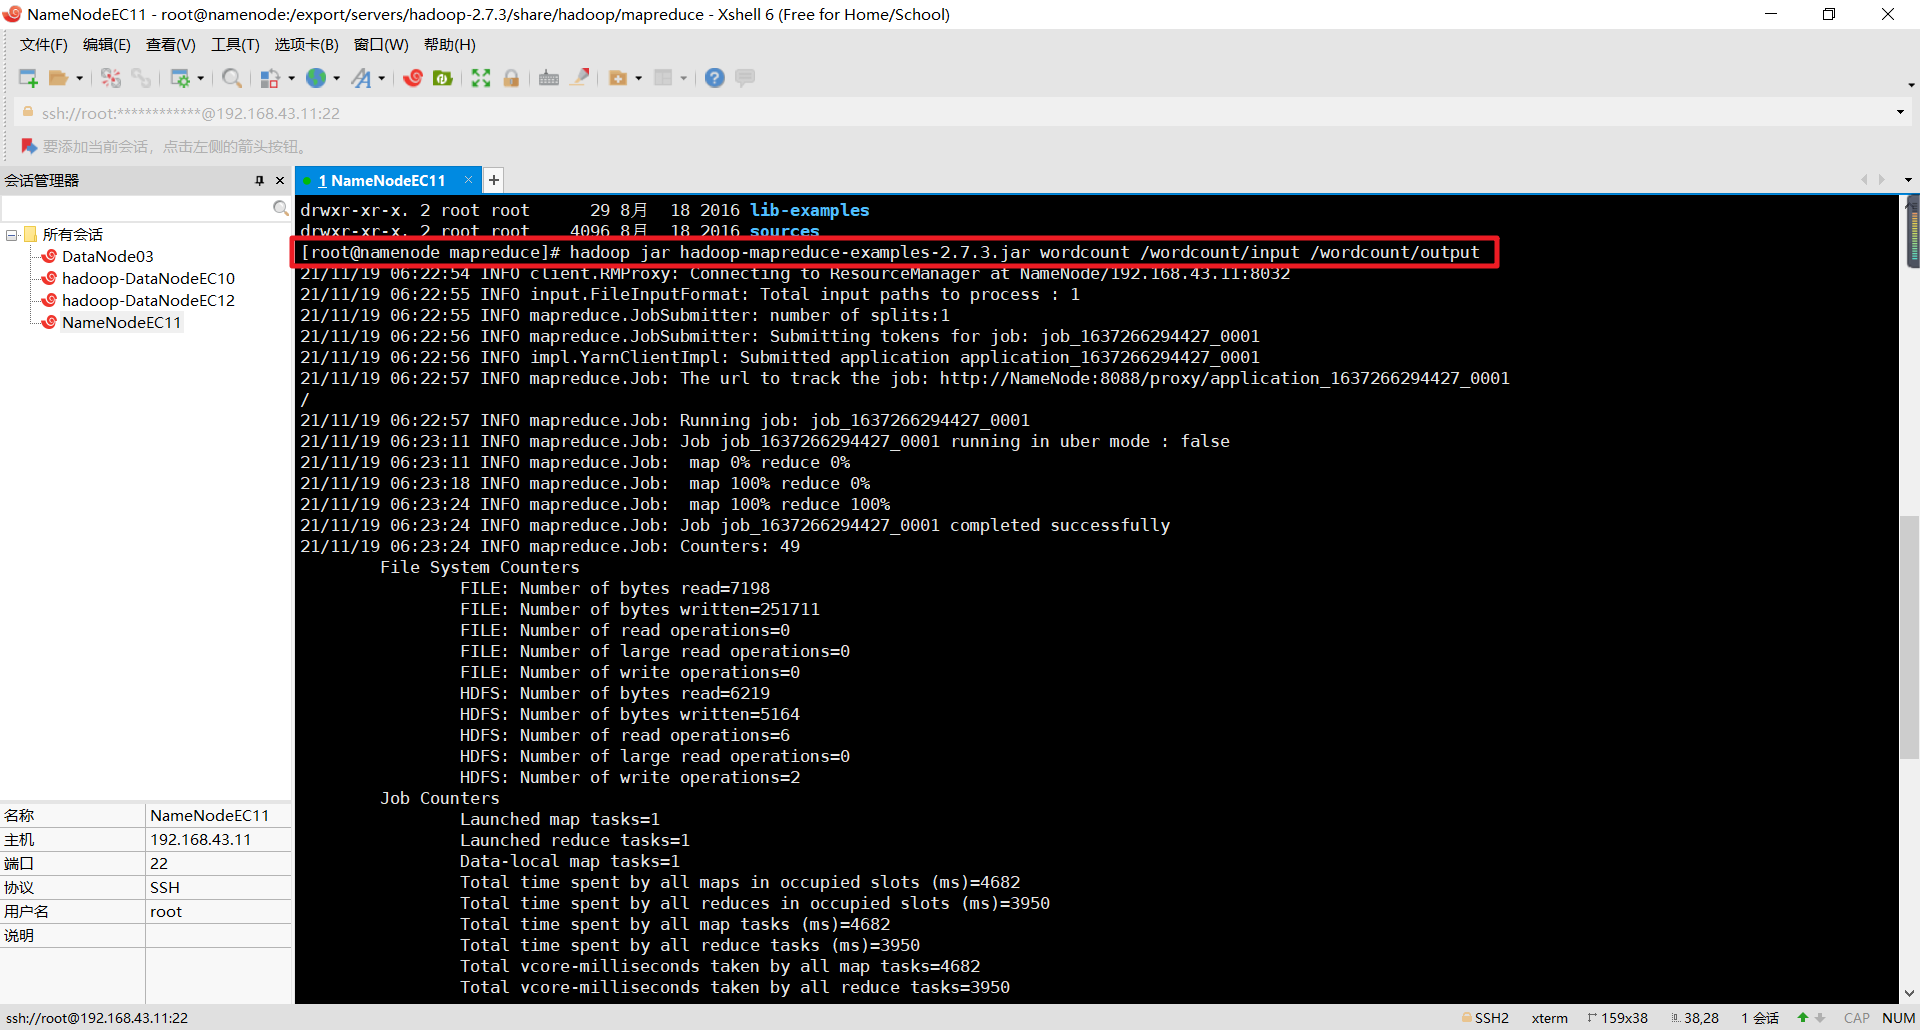This screenshot has width=1920, height=1030.
Task: Pin the 会话管理器 panel
Action: pyautogui.click(x=260, y=181)
